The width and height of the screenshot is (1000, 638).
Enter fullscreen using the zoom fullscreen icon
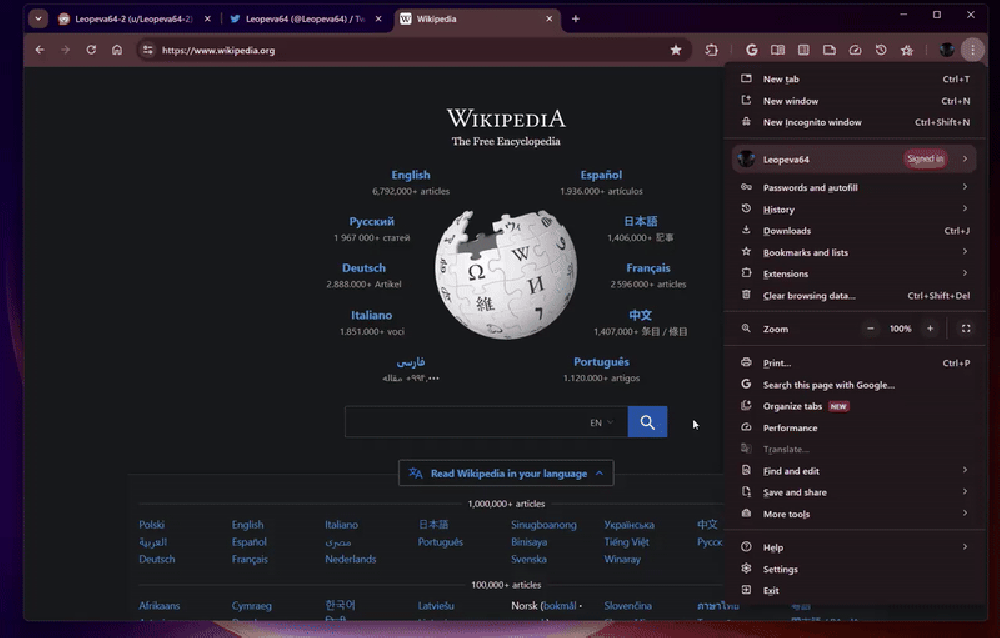coord(965,328)
